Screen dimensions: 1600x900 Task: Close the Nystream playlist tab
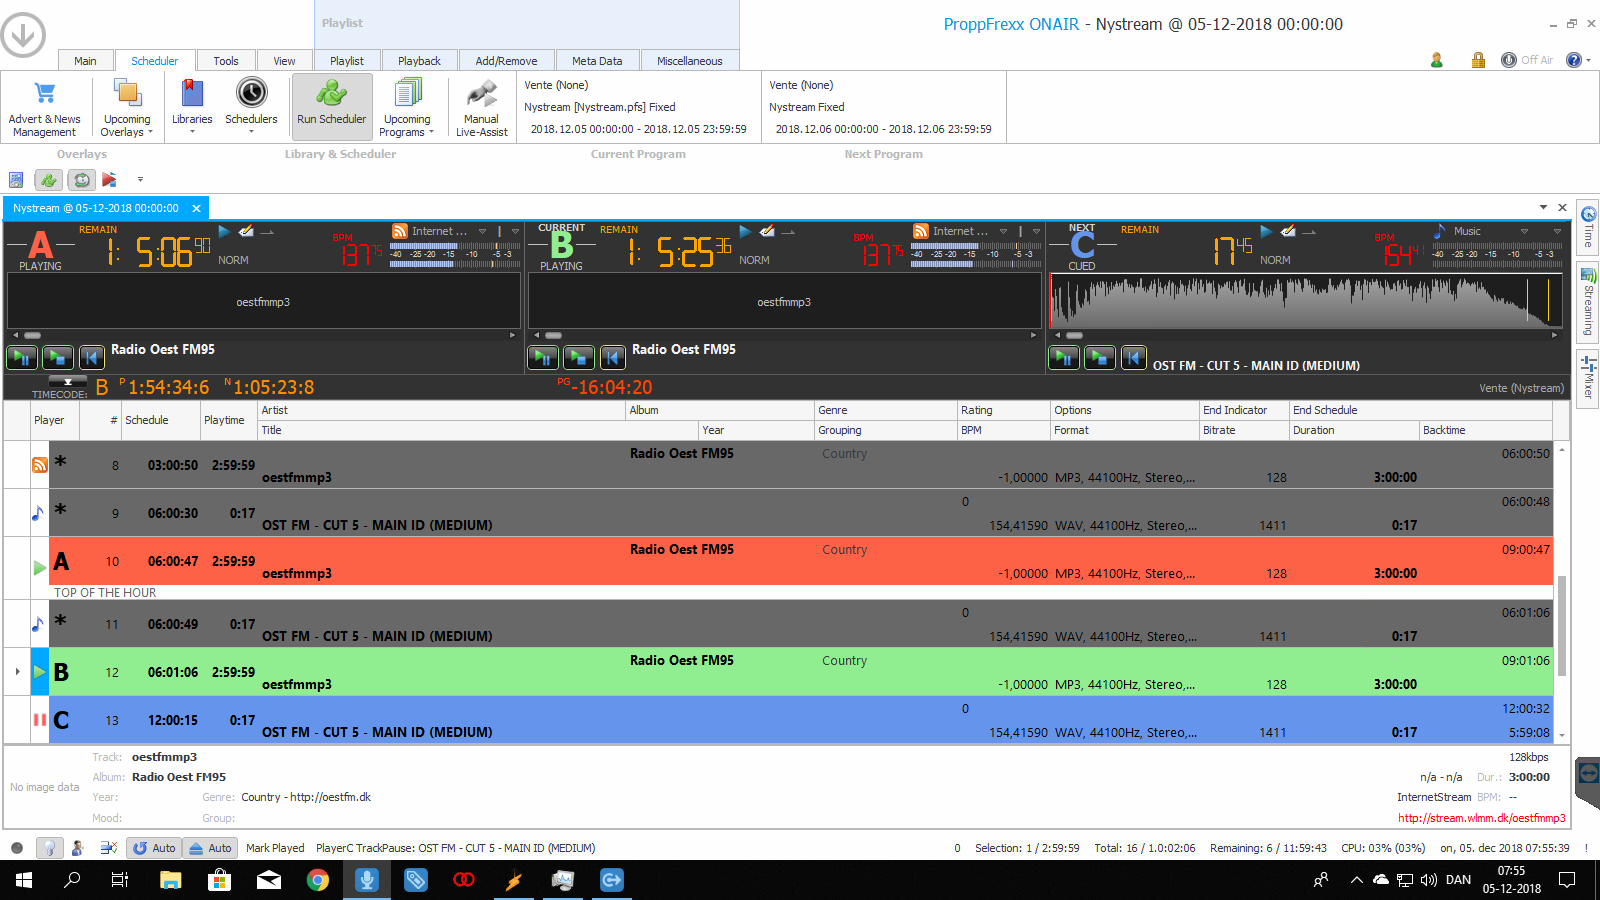tap(196, 208)
